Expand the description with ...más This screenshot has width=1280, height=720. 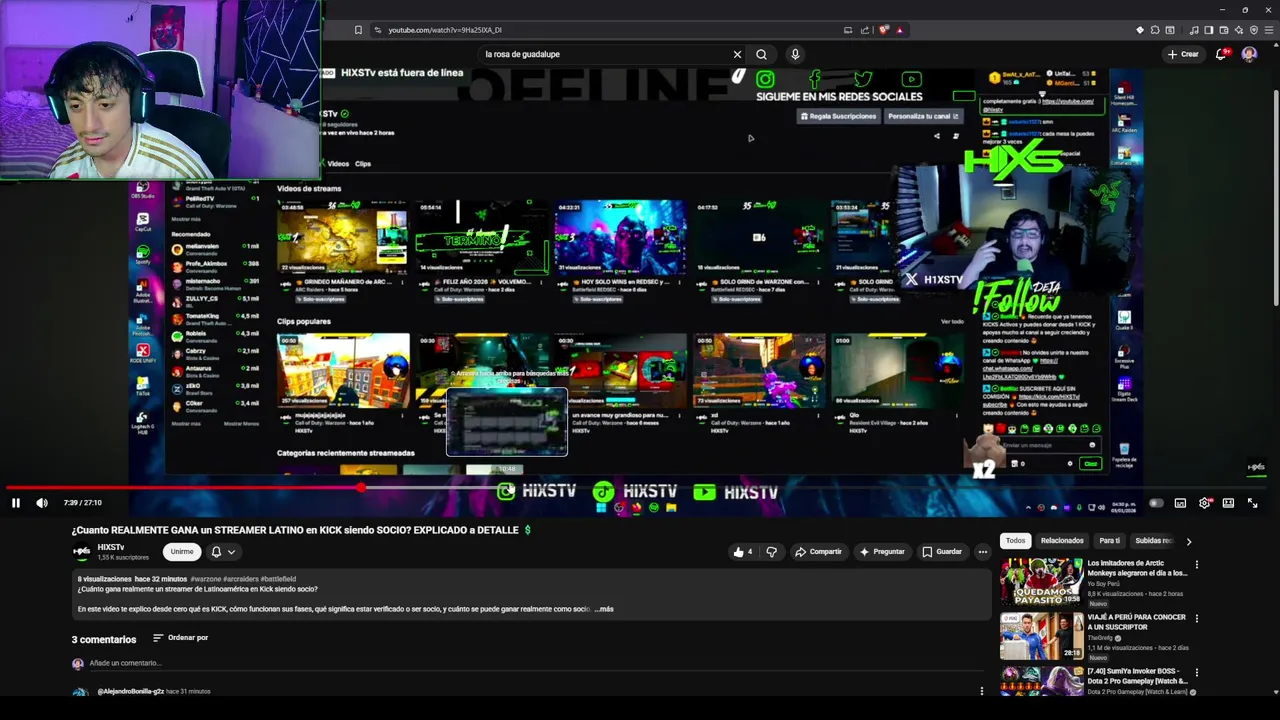(604, 609)
